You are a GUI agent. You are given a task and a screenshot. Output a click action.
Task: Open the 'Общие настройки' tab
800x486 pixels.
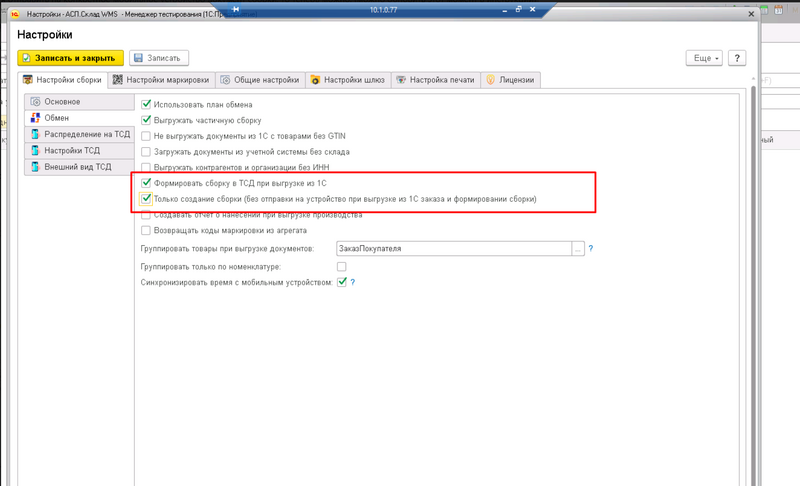coord(260,80)
